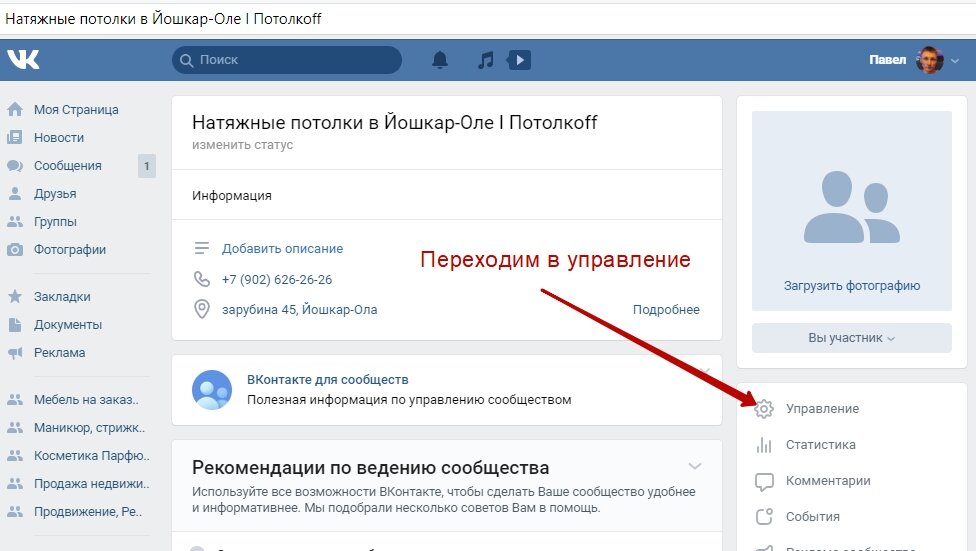Open Косметика Парфю.. group shortcut
The height and width of the screenshot is (551, 976).
[92, 456]
